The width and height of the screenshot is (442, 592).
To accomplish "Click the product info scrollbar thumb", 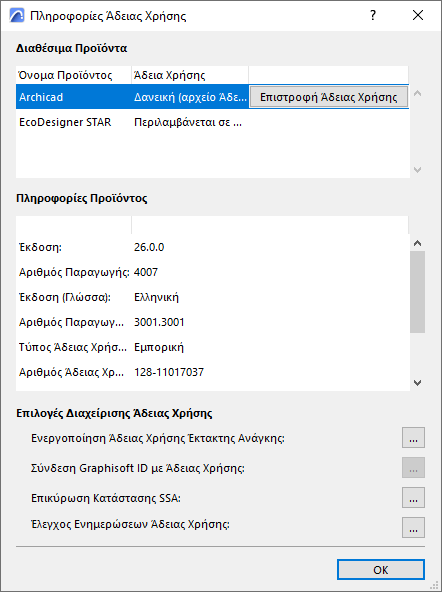I will 417,292.
